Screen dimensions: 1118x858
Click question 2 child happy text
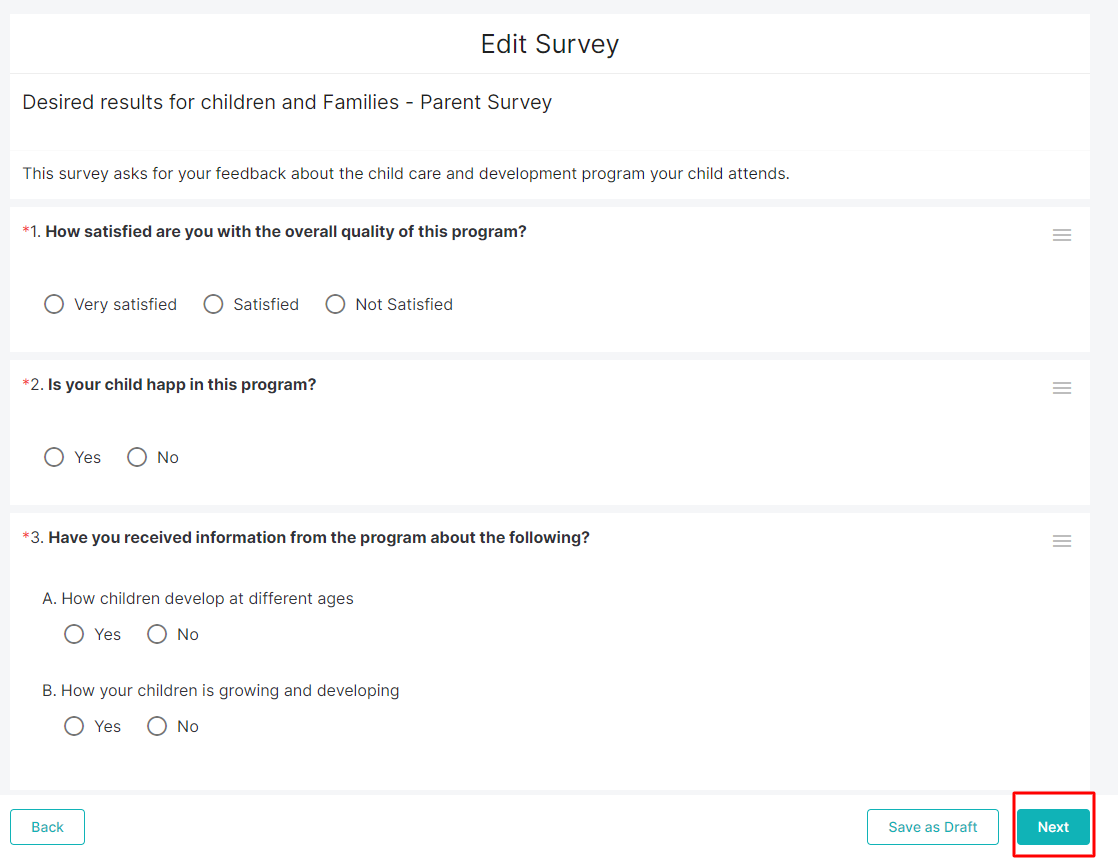[x=182, y=385]
